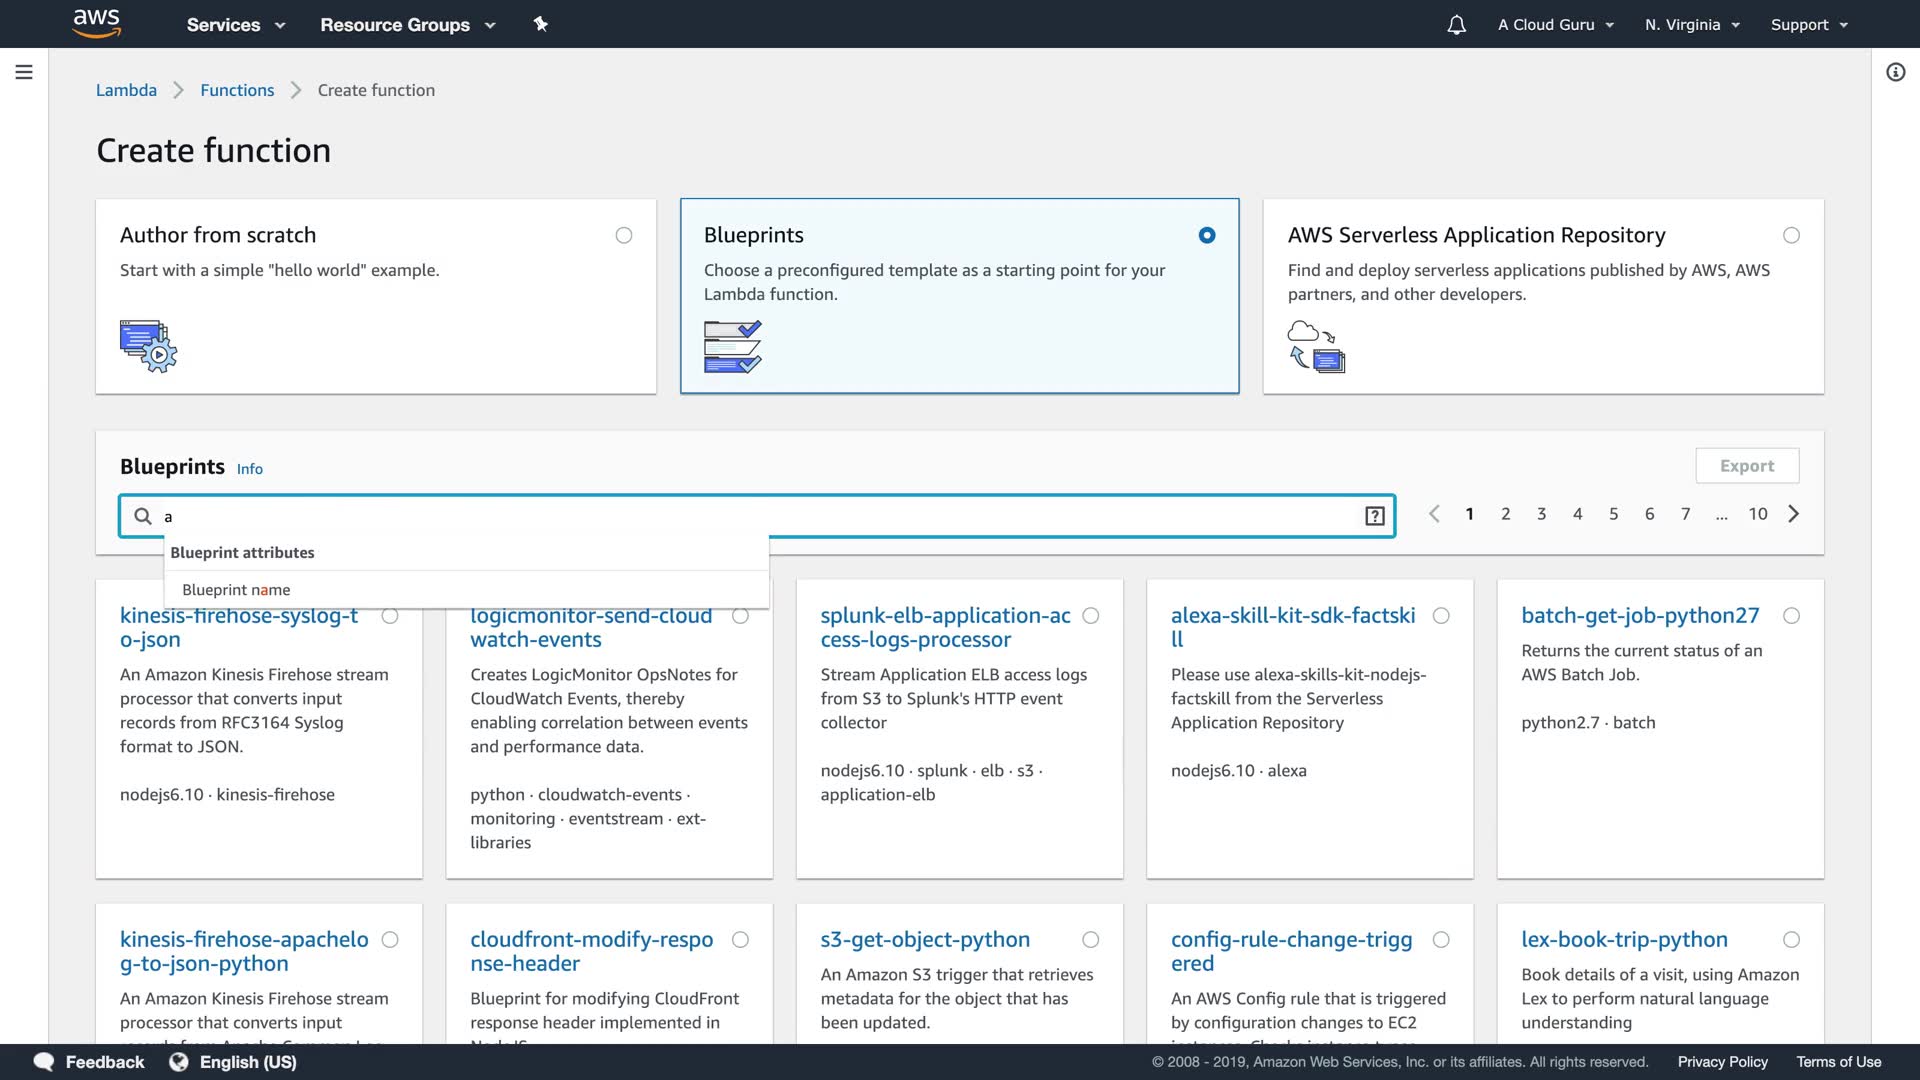Screen dimensions: 1920x1080
Task: Open the Resource Groups dropdown
Action: (407, 25)
